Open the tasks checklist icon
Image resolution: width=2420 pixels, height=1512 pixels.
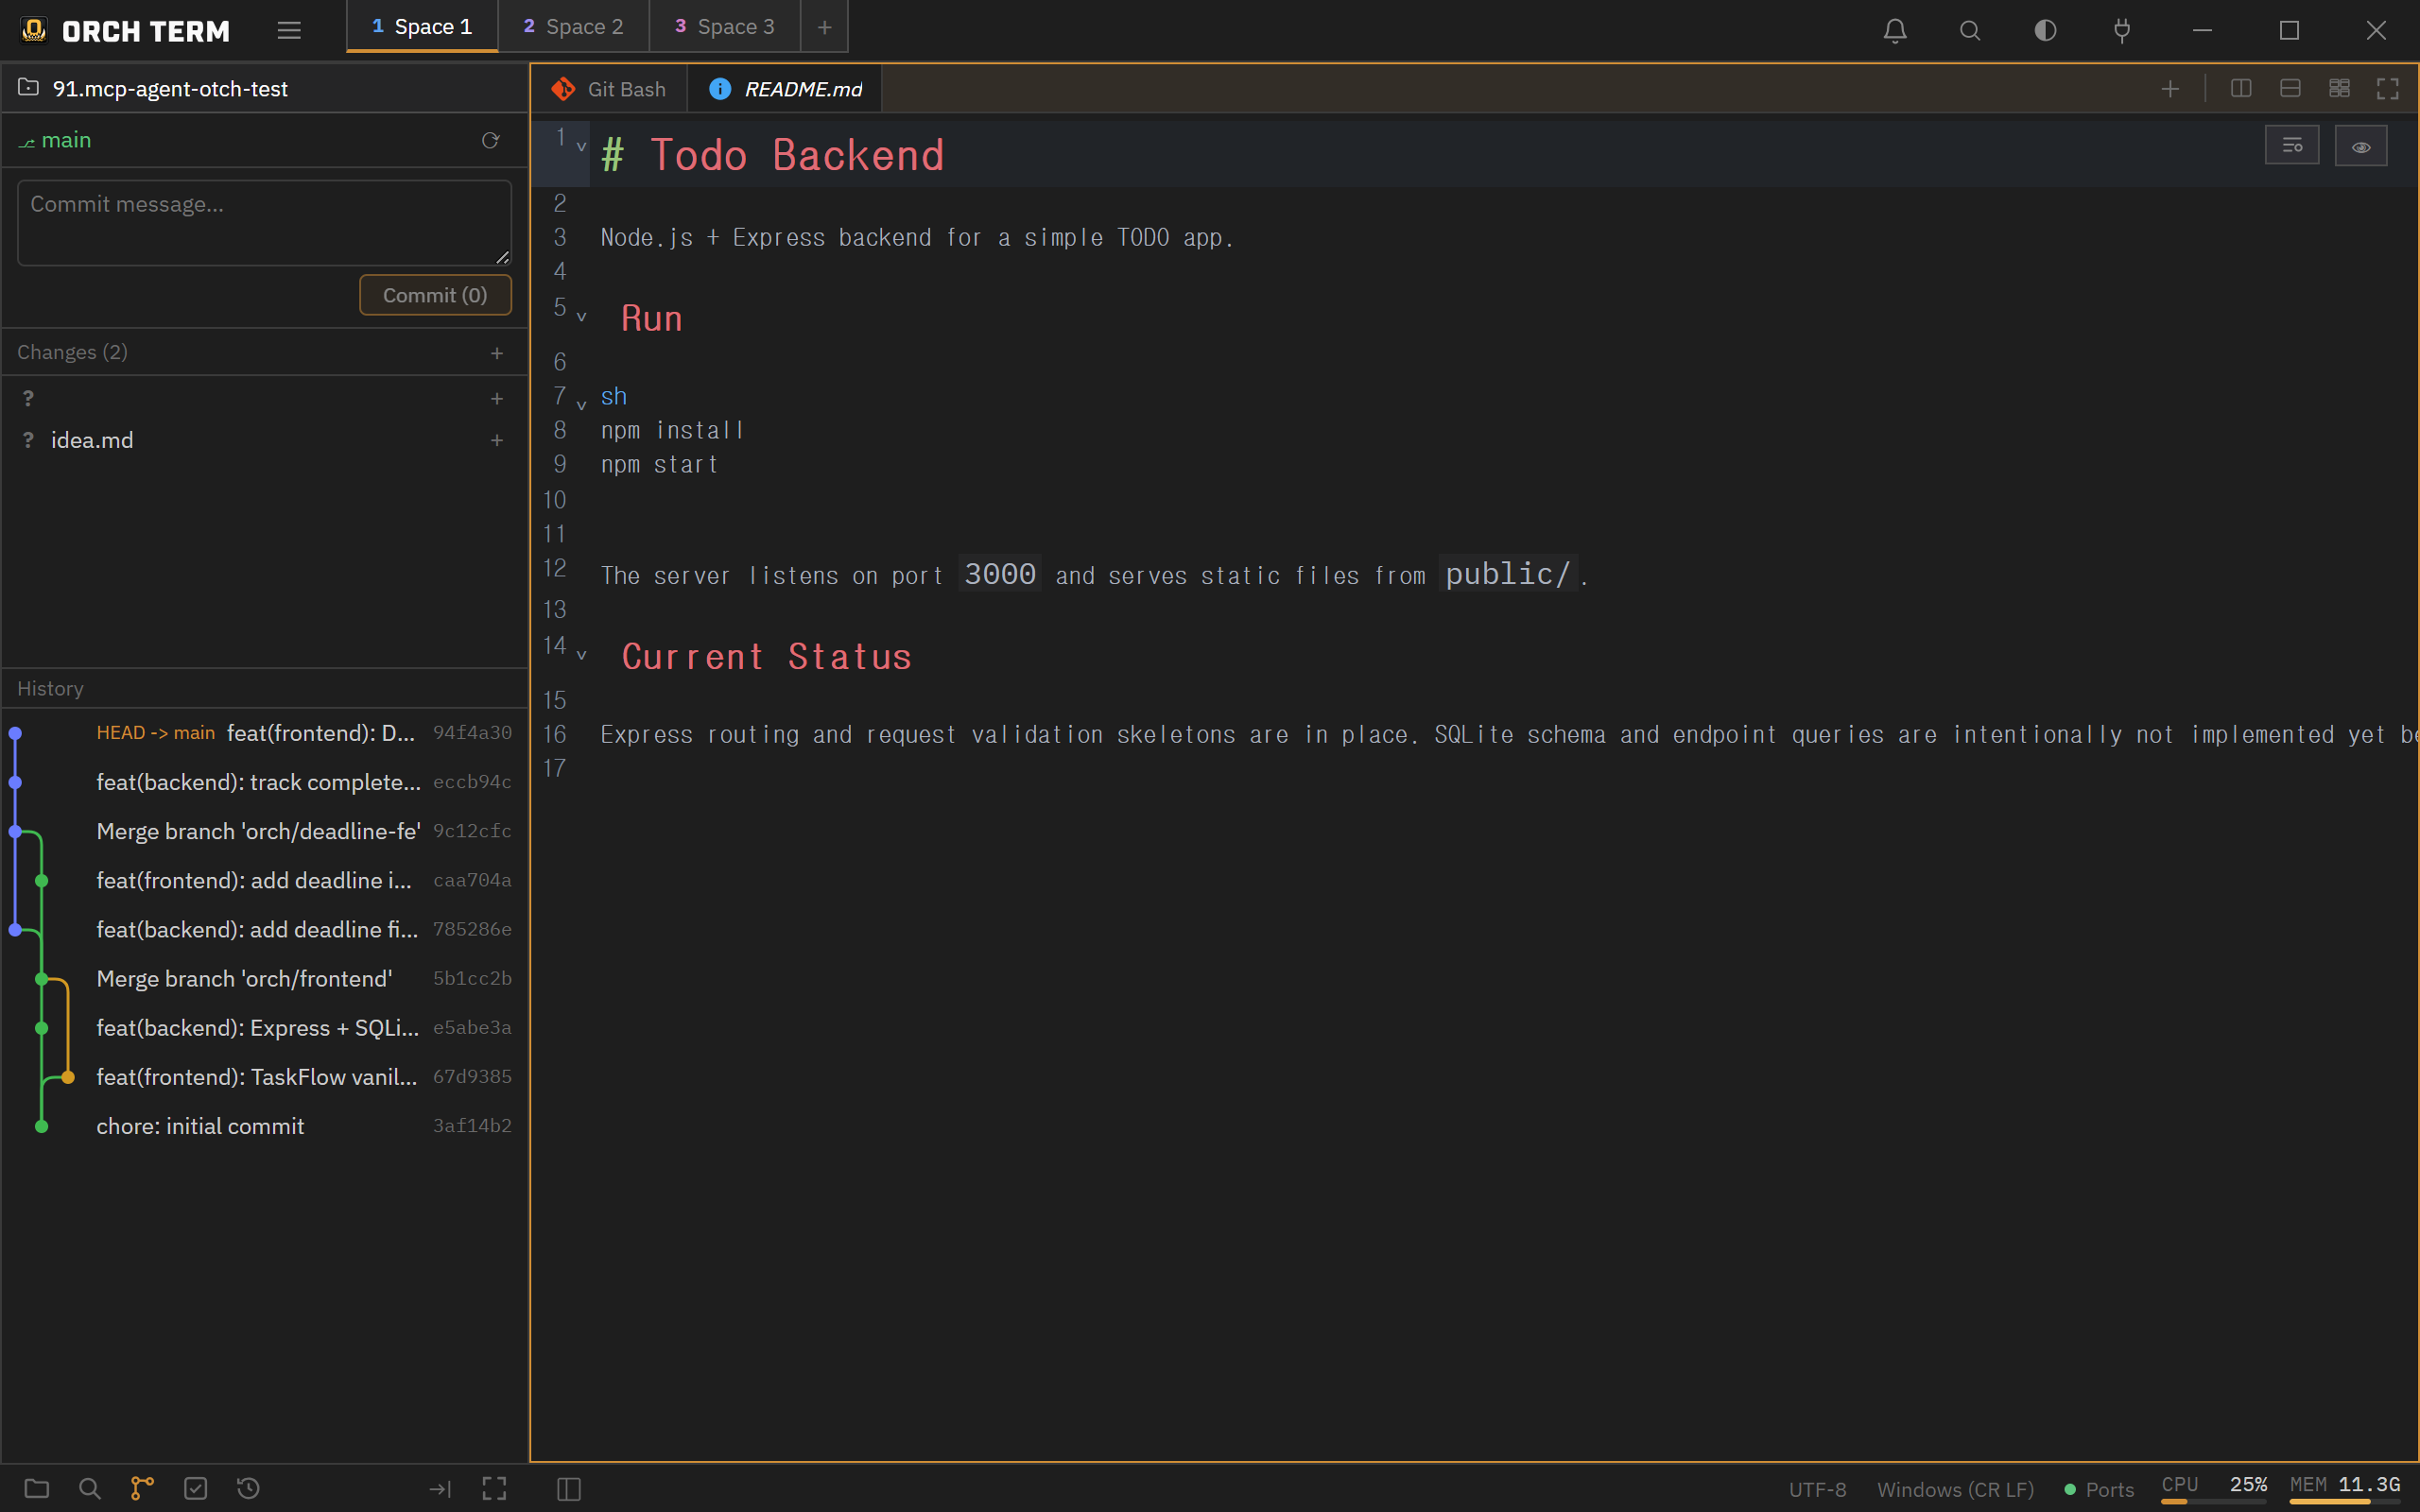196,1488
